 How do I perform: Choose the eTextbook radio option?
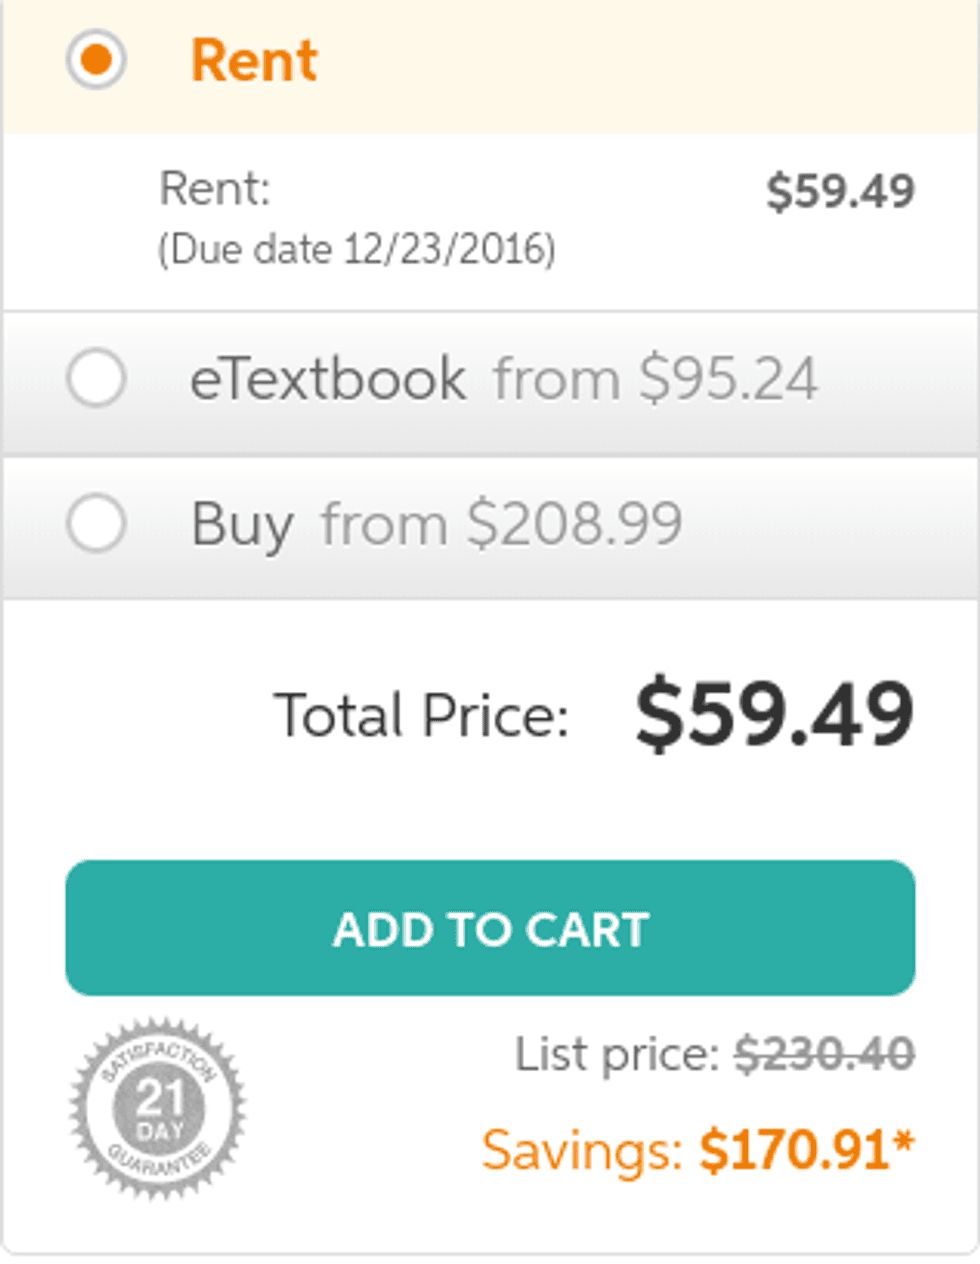coord(96,379)
